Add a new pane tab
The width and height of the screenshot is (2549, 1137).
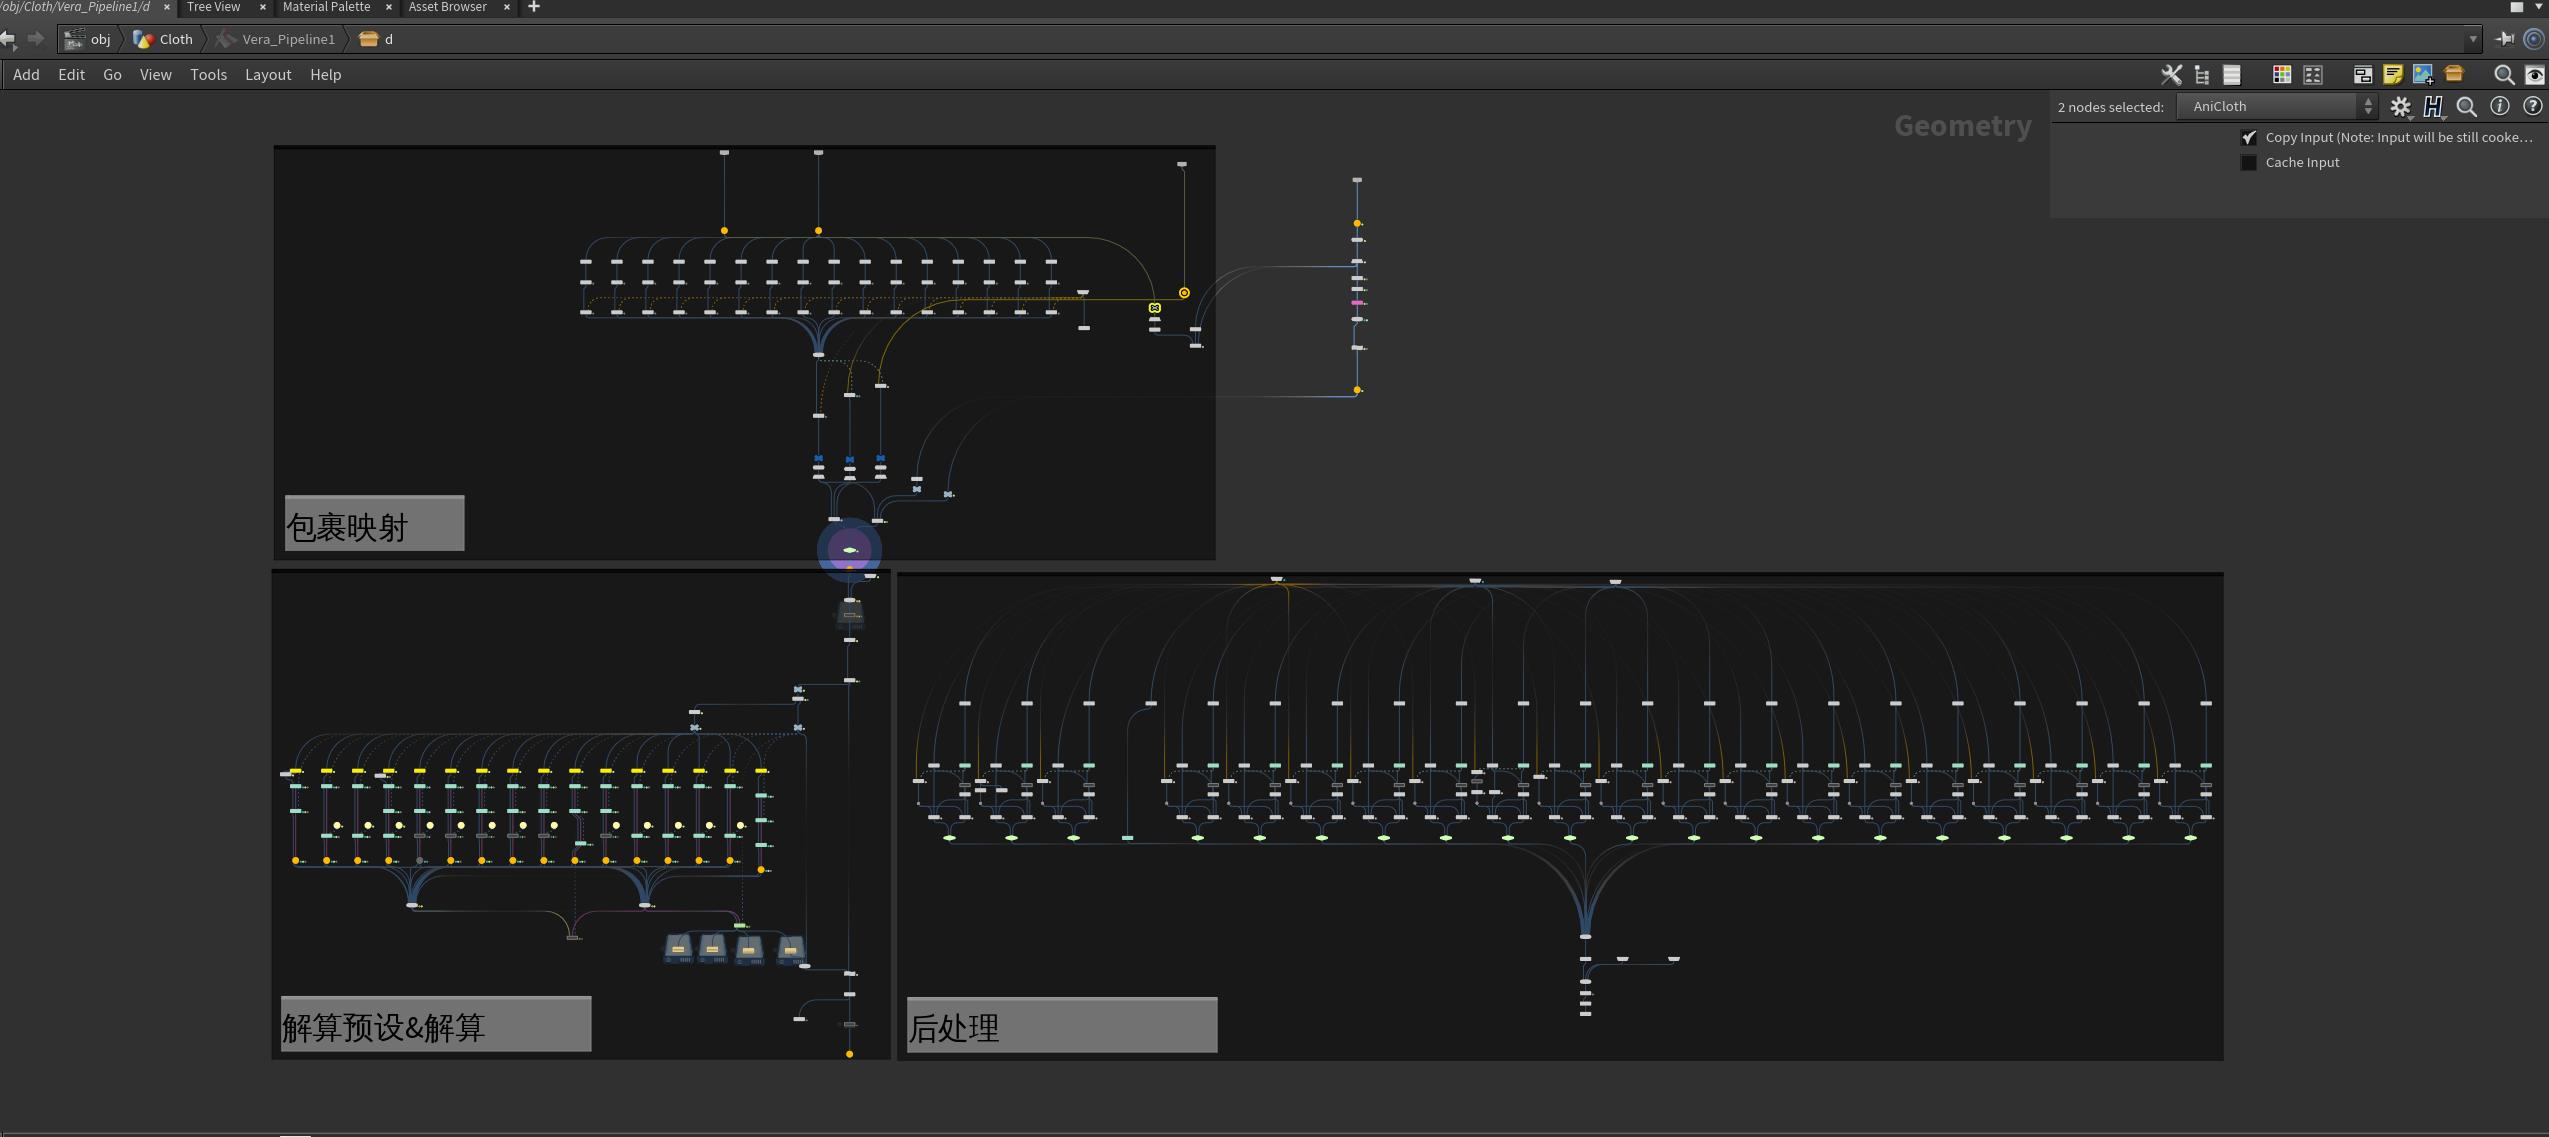coord(533,7)
